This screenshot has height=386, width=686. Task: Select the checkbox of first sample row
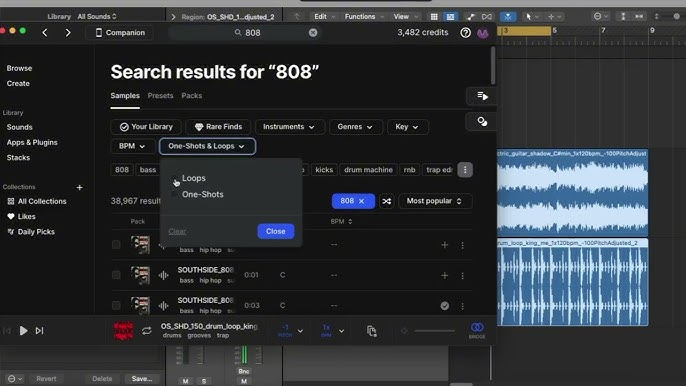116,245
